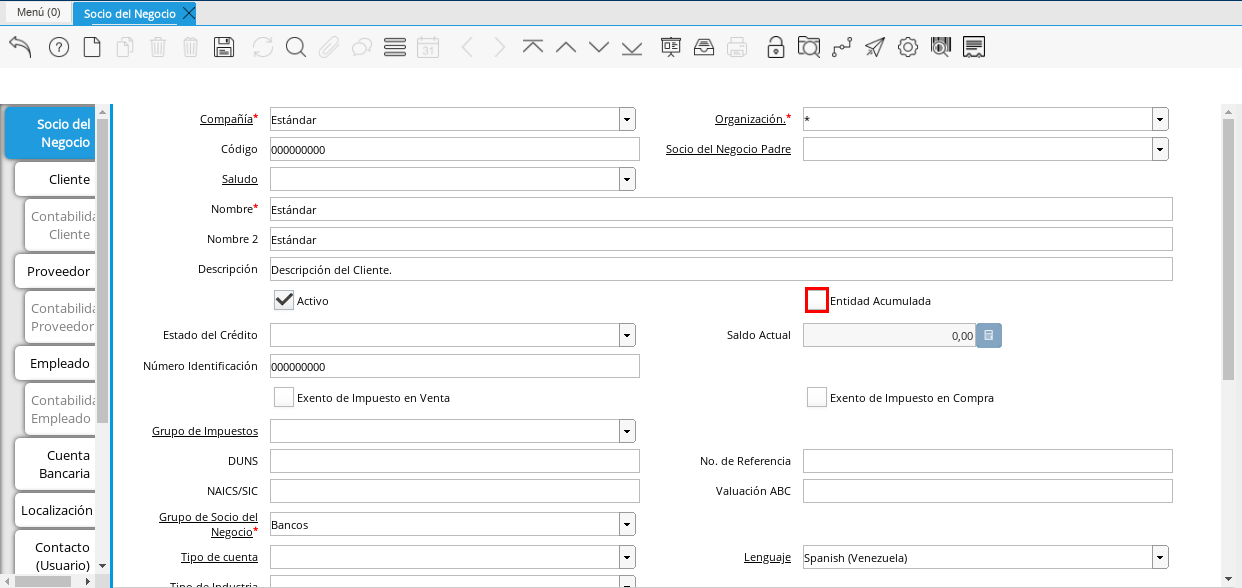Toggle grid view with the three-lines icon
The width and height of the screenshot is (1242, 588).
click(x=394, y=47)
